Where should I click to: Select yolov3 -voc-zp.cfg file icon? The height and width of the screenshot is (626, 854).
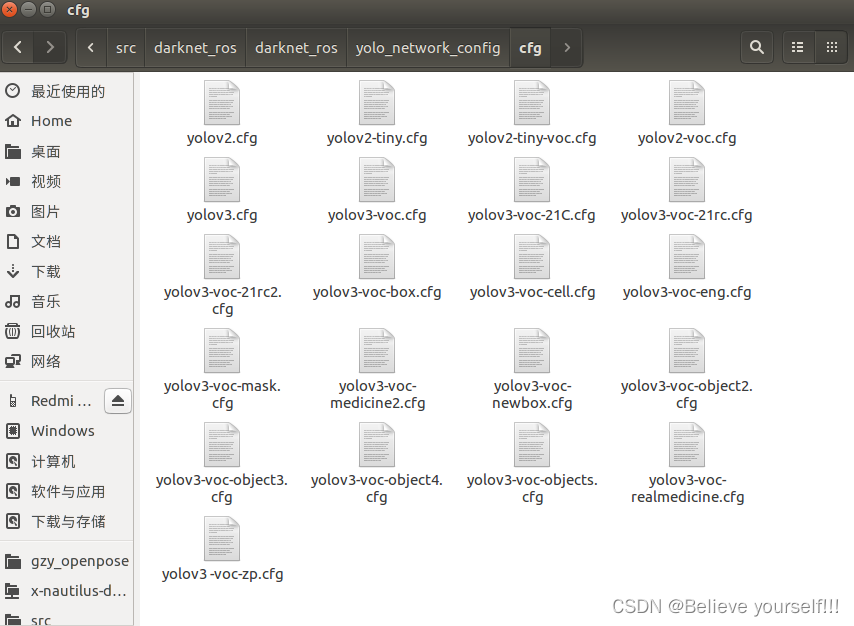click(222, 538)
